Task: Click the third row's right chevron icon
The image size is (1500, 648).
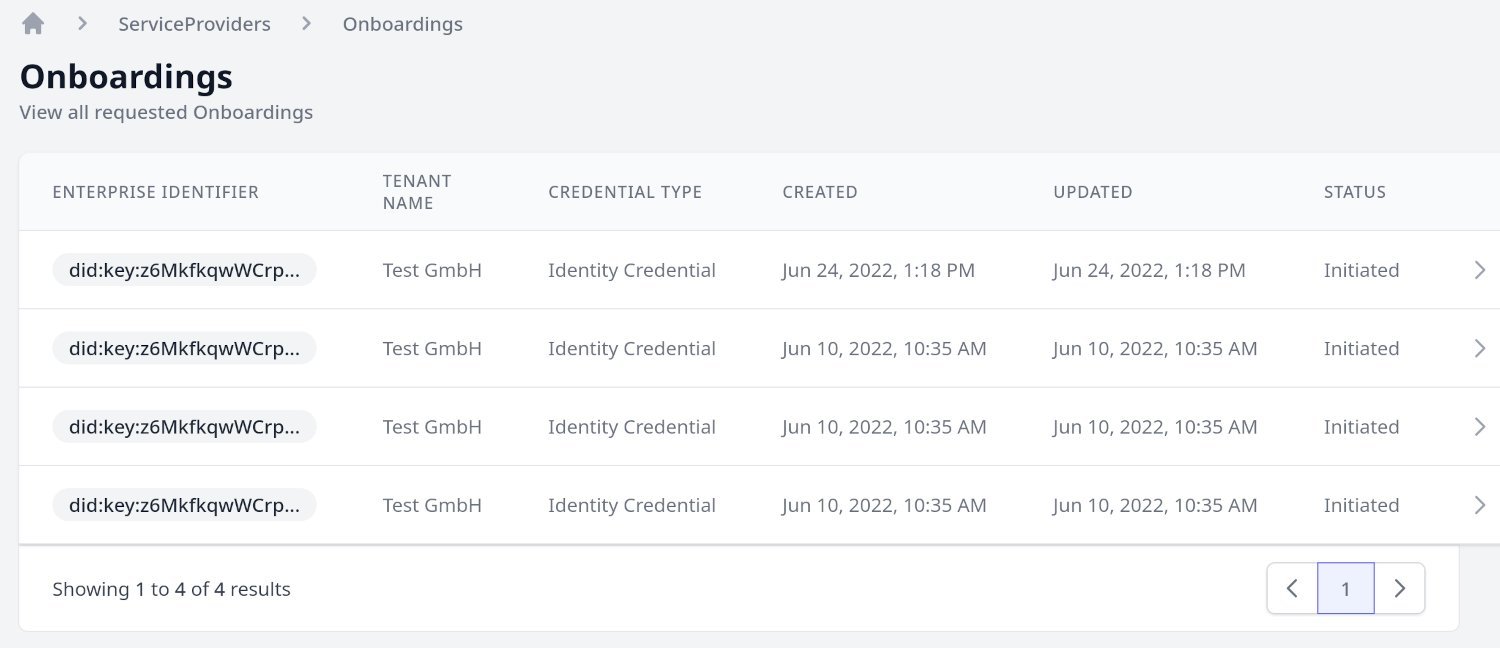Action: click(x=1480, y=426)
